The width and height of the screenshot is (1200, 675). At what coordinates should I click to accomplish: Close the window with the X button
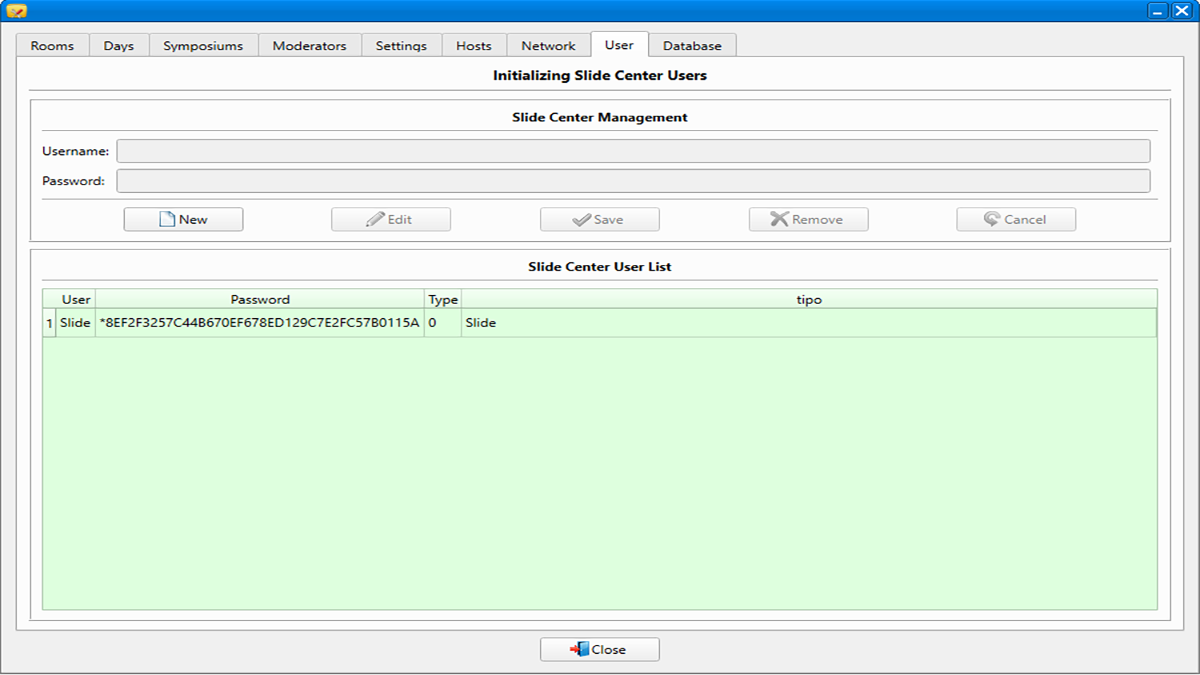pos(1182,10)
